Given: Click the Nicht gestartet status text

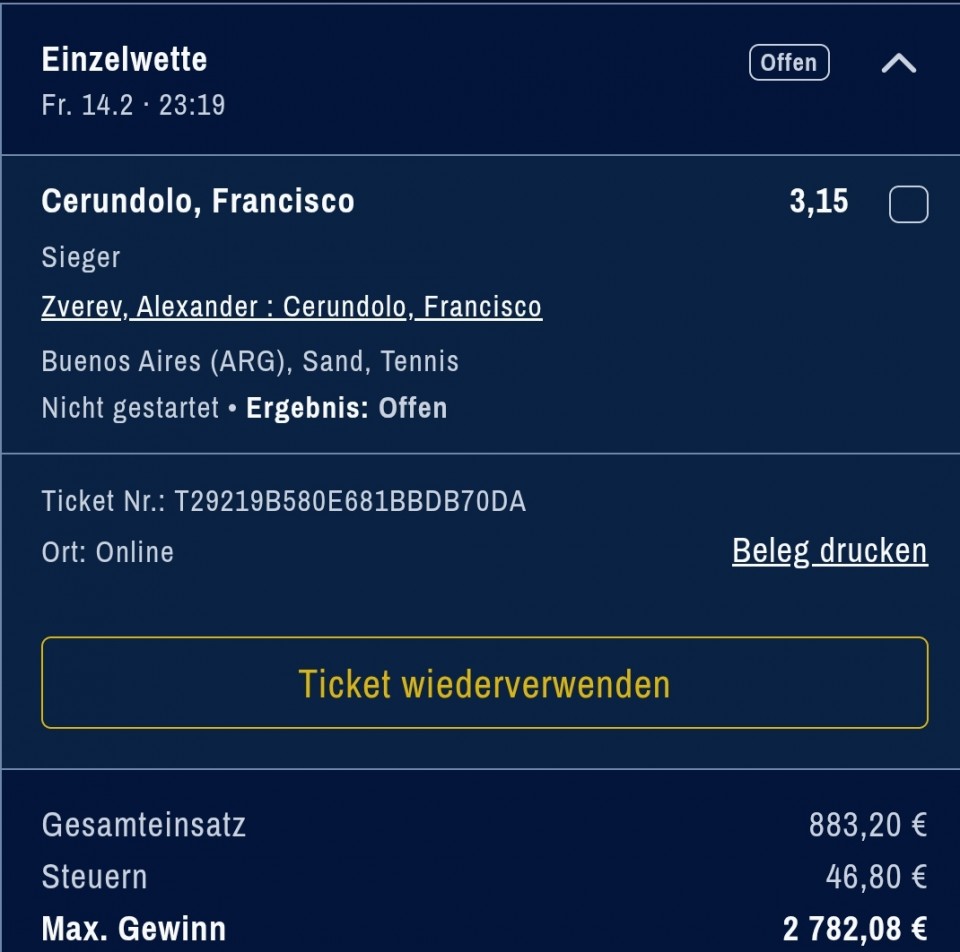Looking at the screenshot, I should pos(130,408).
